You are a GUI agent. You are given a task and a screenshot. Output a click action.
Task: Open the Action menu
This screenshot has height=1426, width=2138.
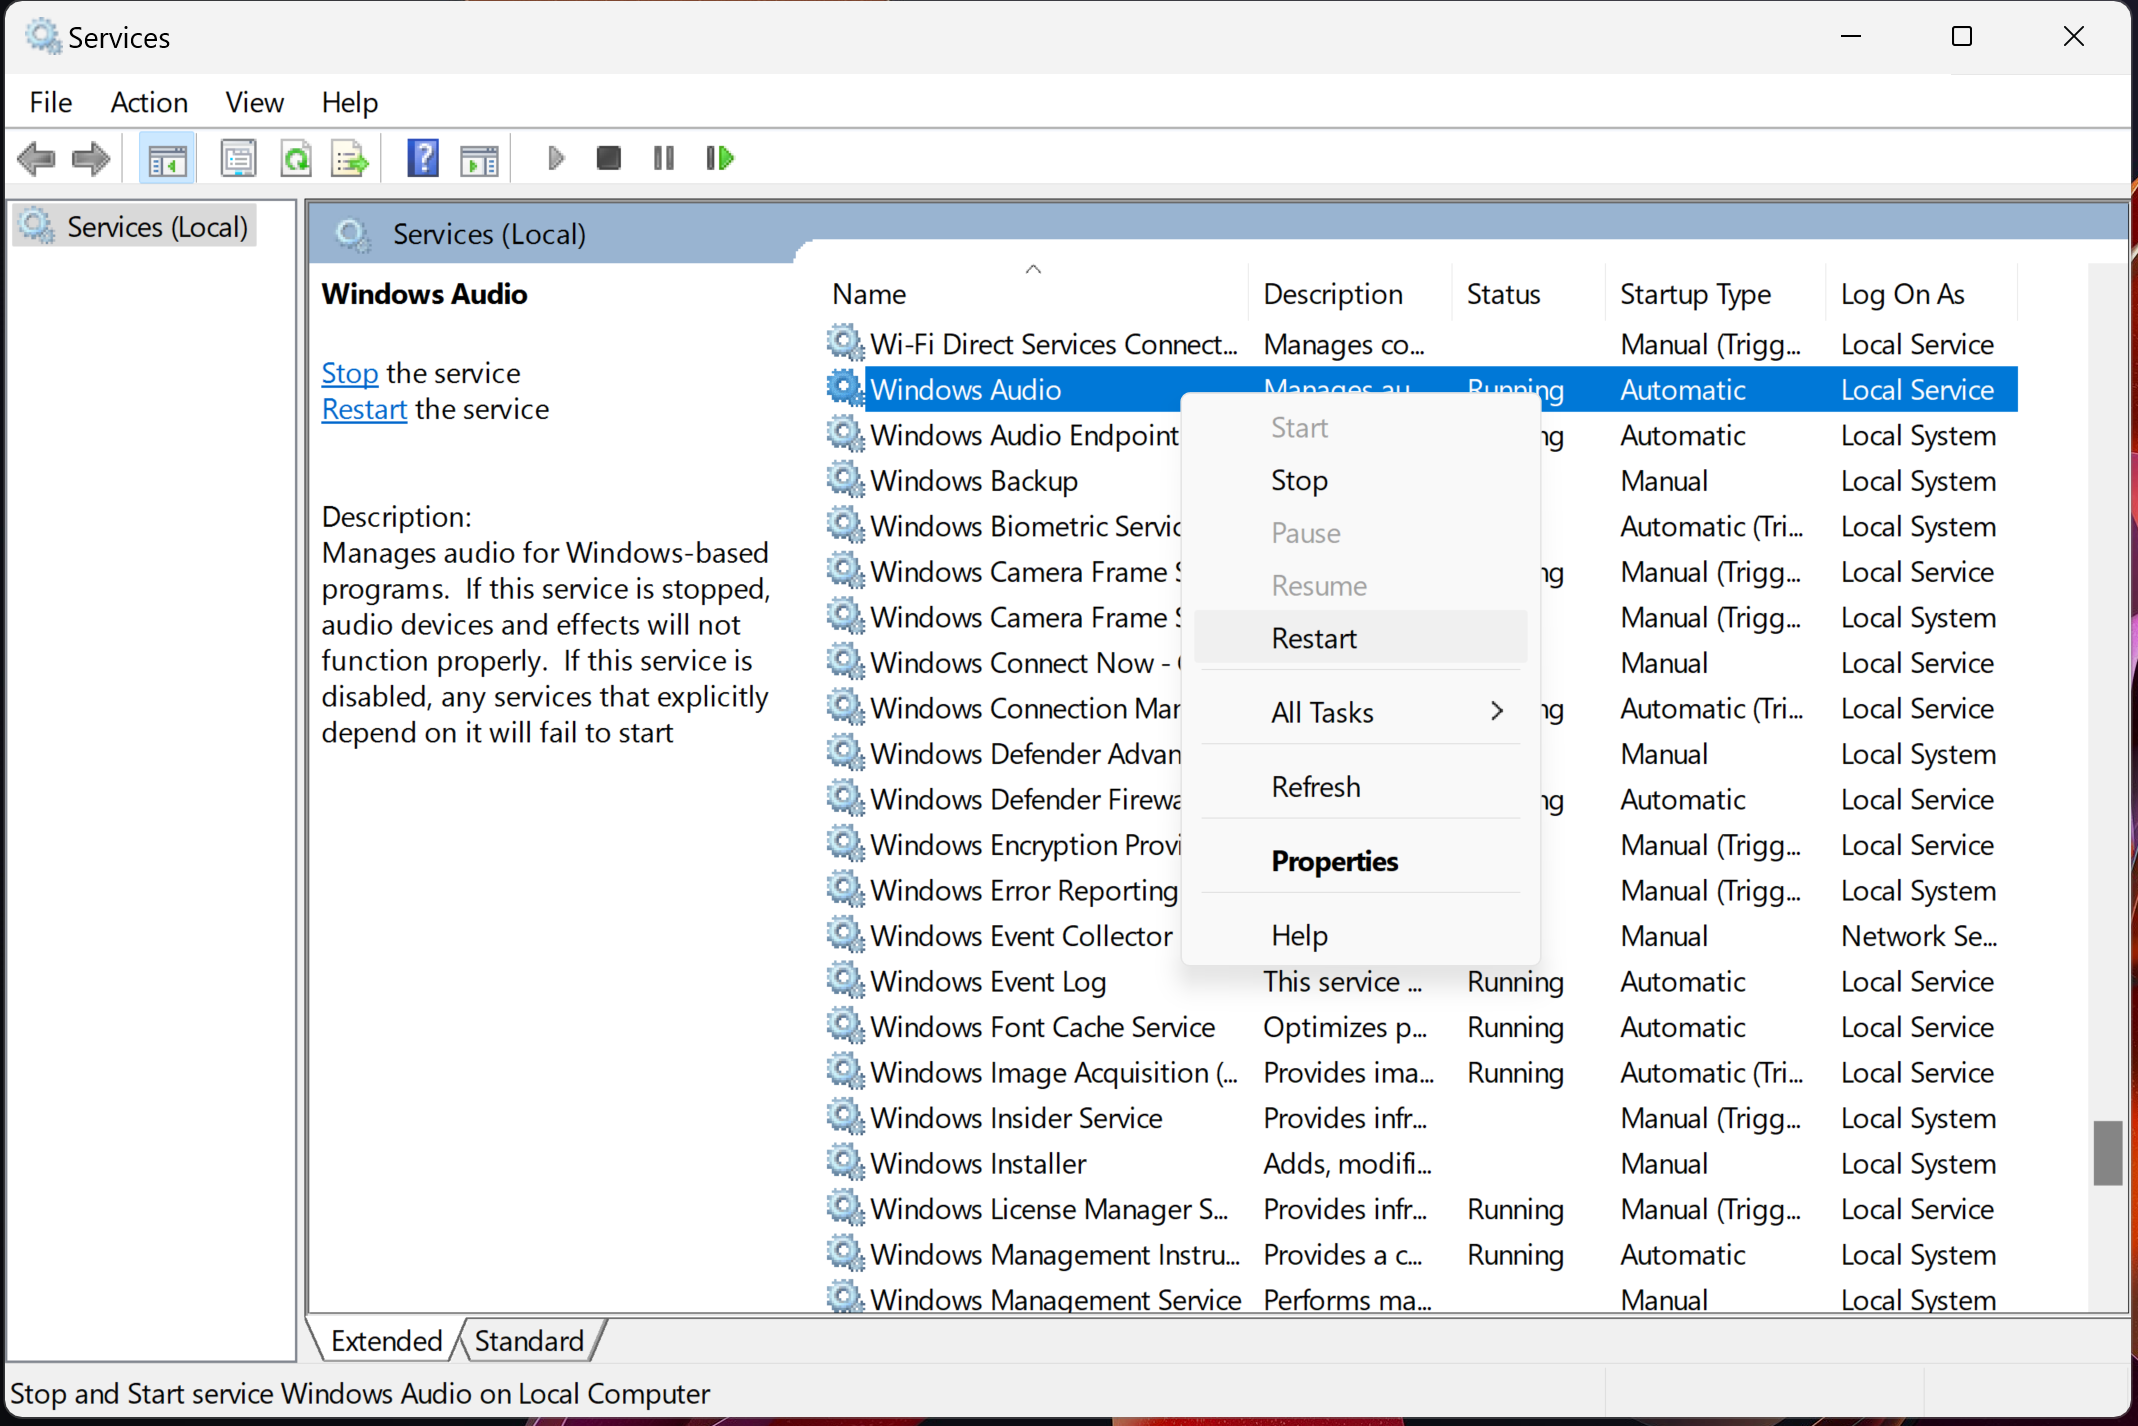149,102
